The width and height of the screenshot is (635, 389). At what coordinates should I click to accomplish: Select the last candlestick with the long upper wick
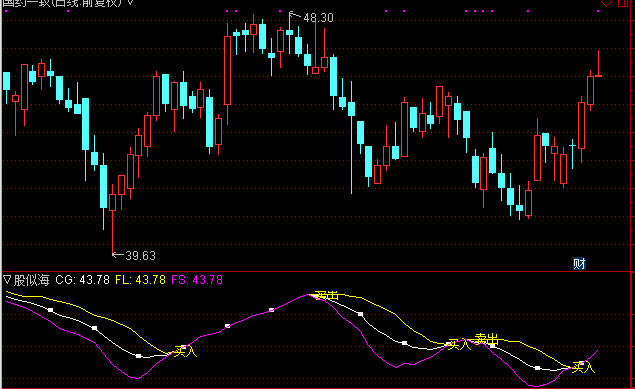tap(598, 64)
